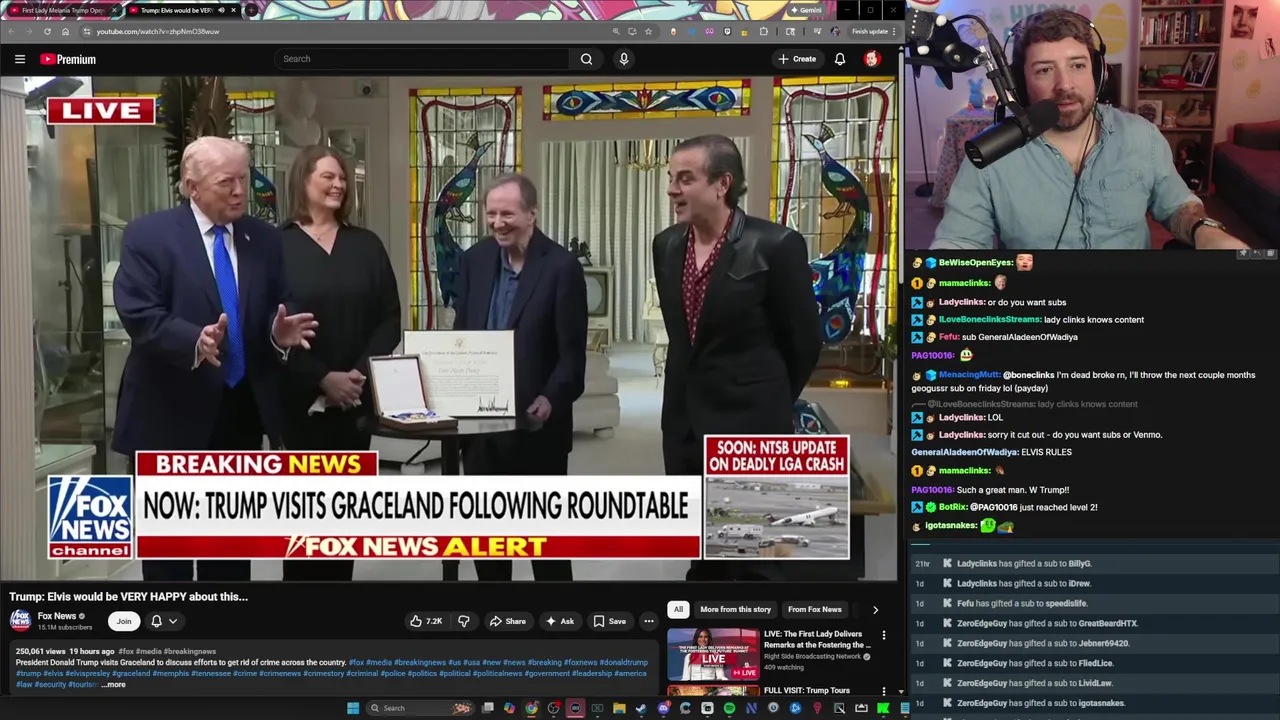Open the YouTube account avatar menu
Image resolution: width=1280 pixels, height=720 pixels.
(x=872, y=59)
